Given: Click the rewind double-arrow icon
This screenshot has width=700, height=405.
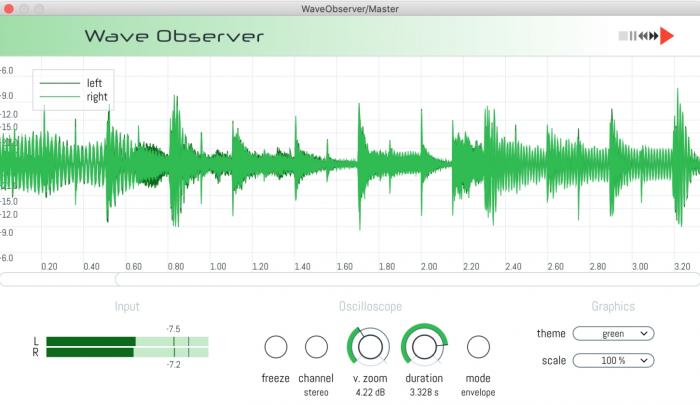Looking at the screenshot, I should [x=643, y=36].
